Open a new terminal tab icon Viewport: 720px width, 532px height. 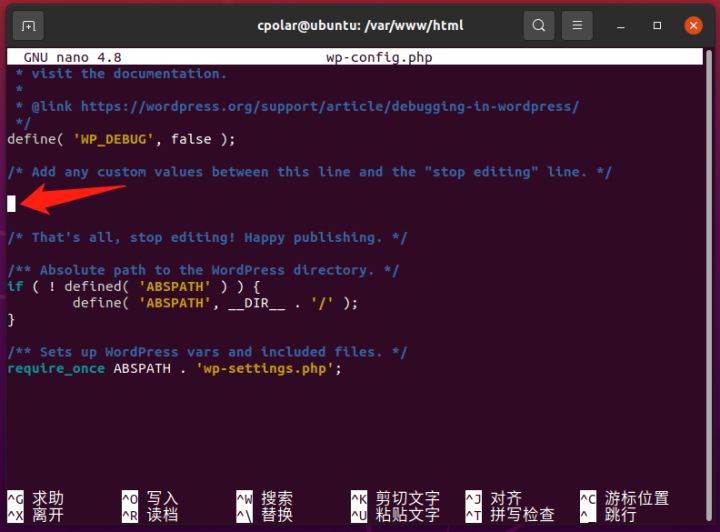pos(28,26)
